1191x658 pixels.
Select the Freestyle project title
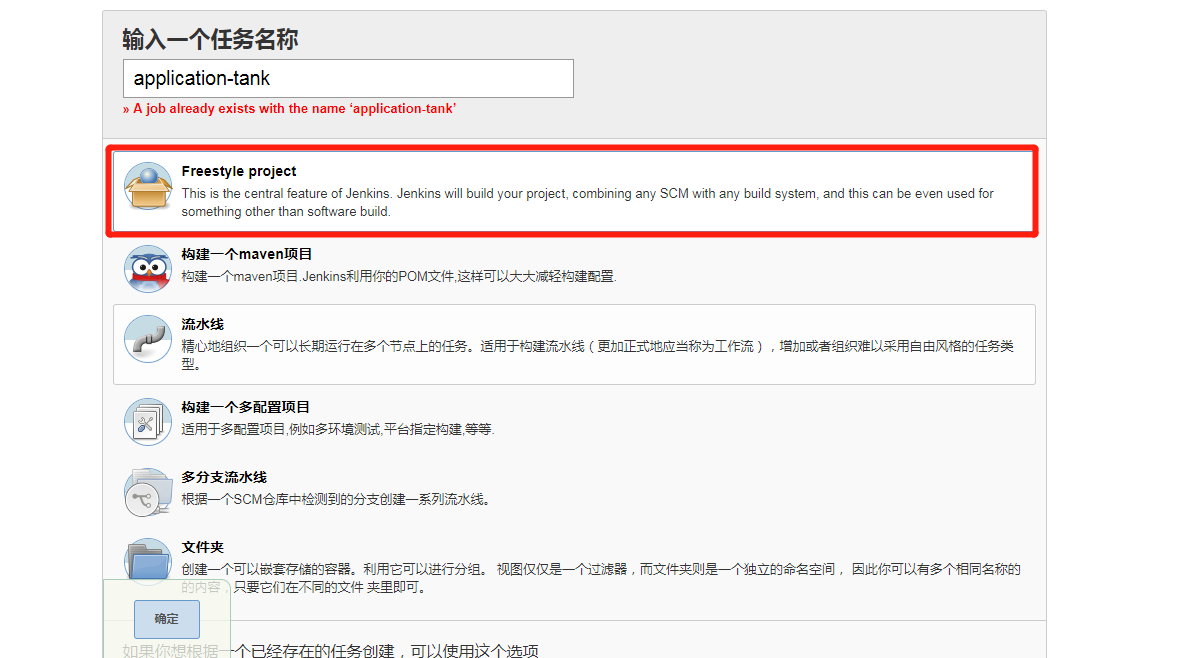tap(239, 171)
